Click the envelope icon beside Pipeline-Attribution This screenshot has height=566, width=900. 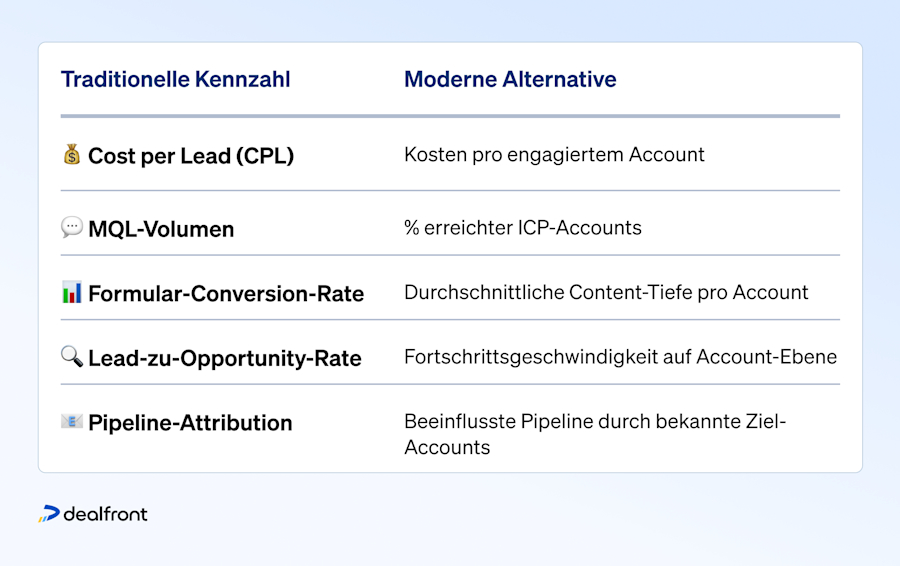click(72, 421)
